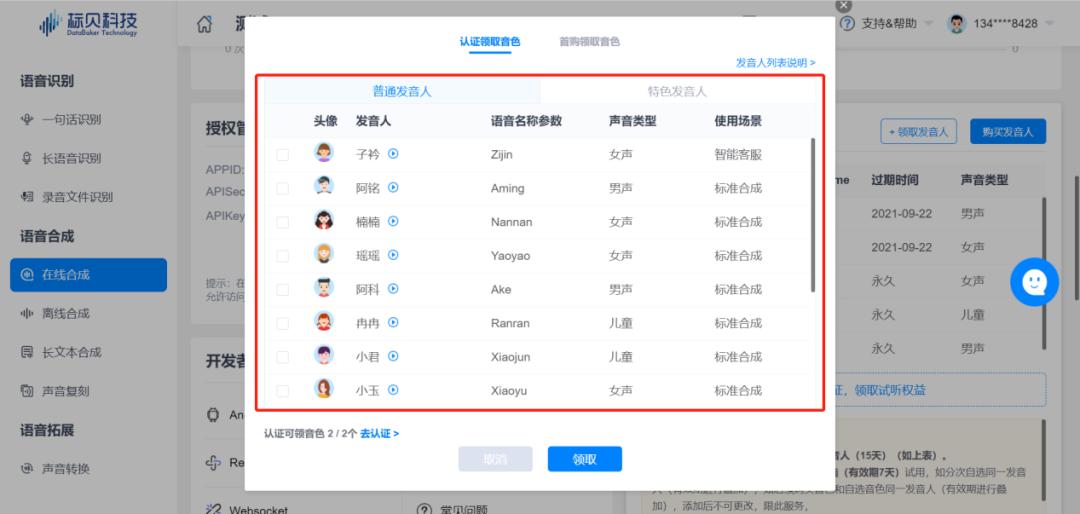Open 长文本合成 in sidebar

coord(71,352)
